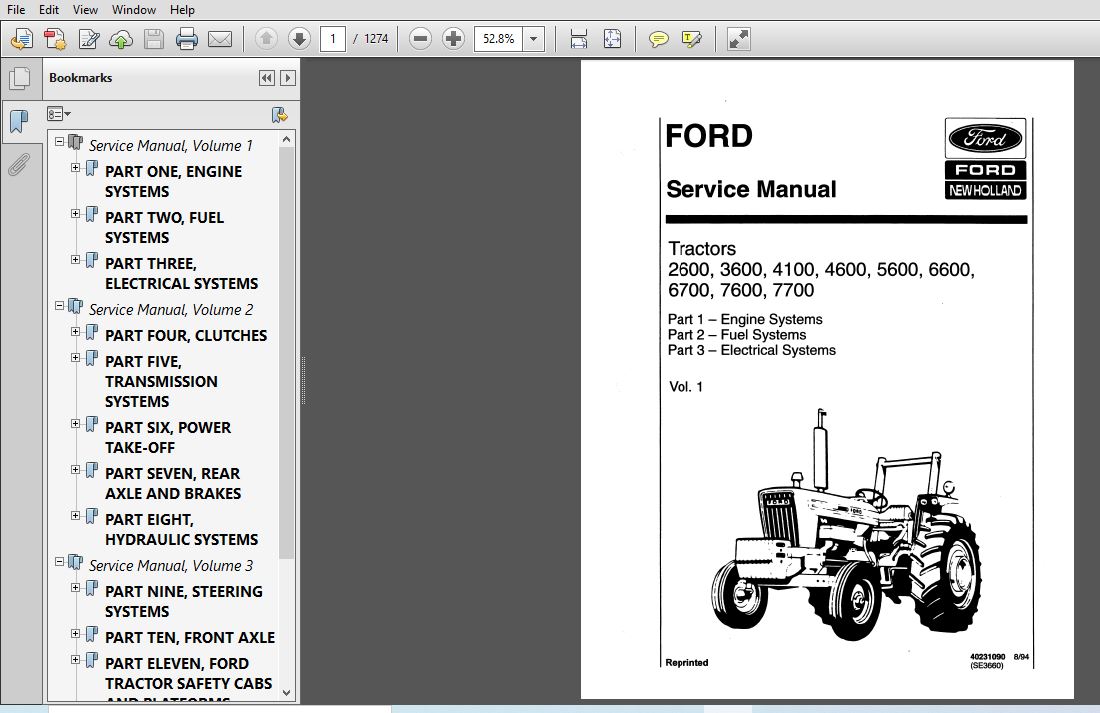Click the Open file toolbar icon
Image resolution: width=1100 pixels, height=713 pixels.
pos(22,39)
